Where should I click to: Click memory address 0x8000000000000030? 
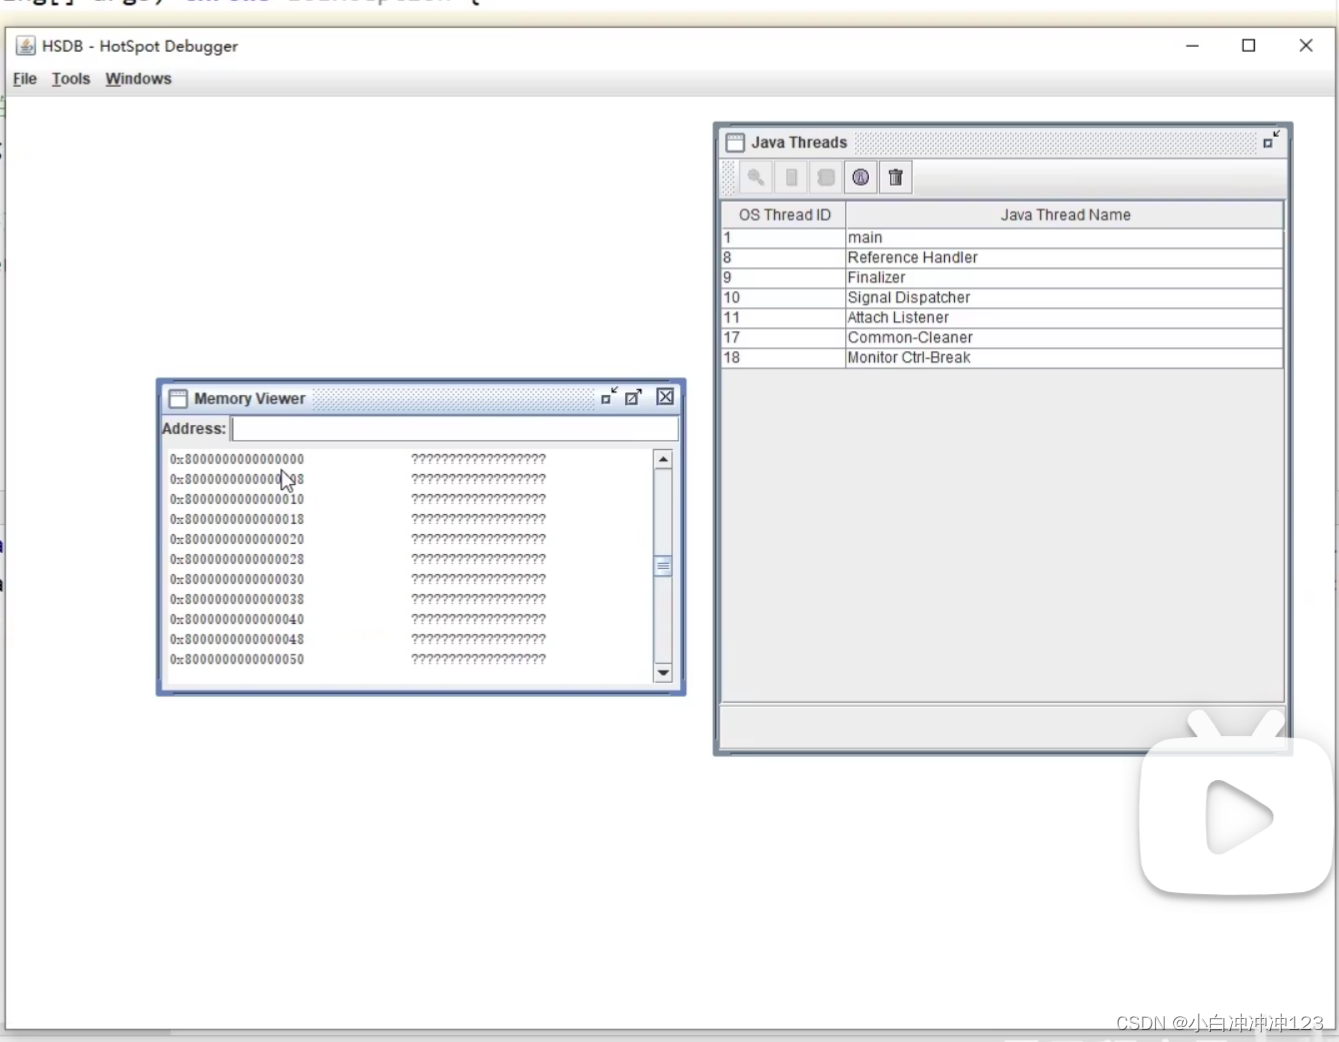coord(237,579)
